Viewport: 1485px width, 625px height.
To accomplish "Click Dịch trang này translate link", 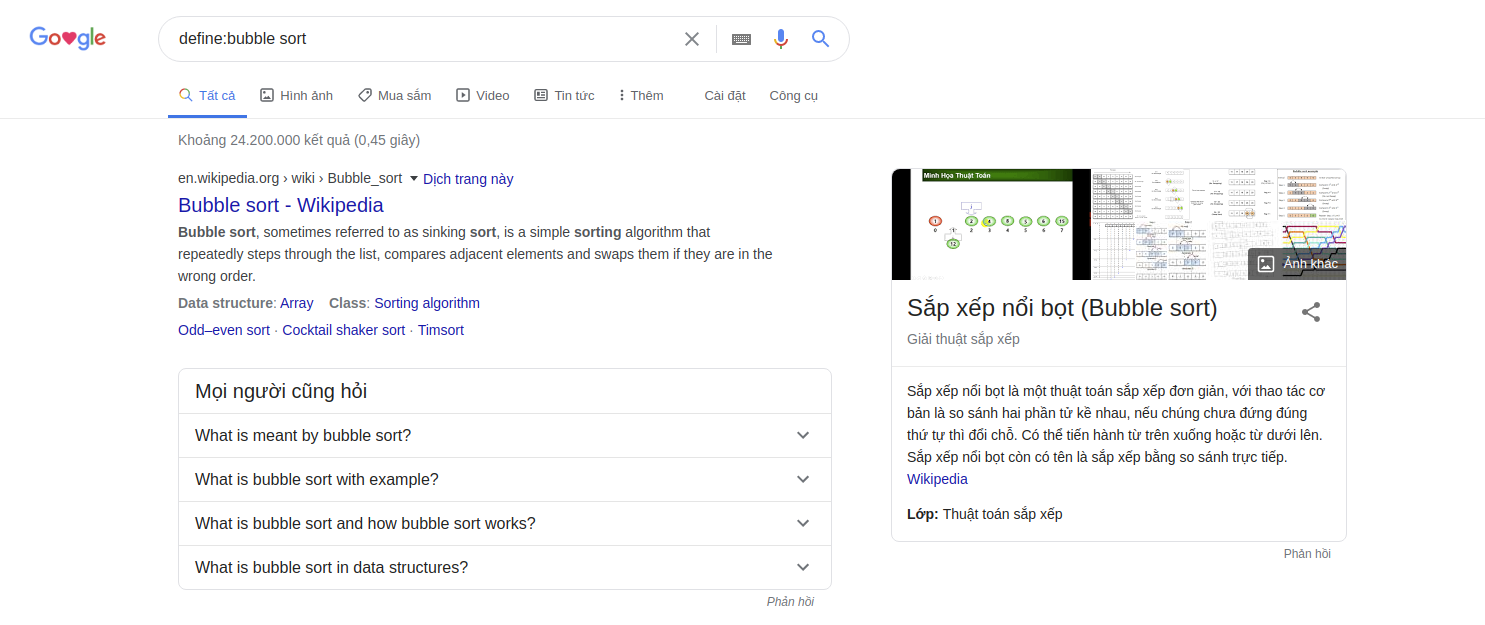I will click(x=468, y=179).
